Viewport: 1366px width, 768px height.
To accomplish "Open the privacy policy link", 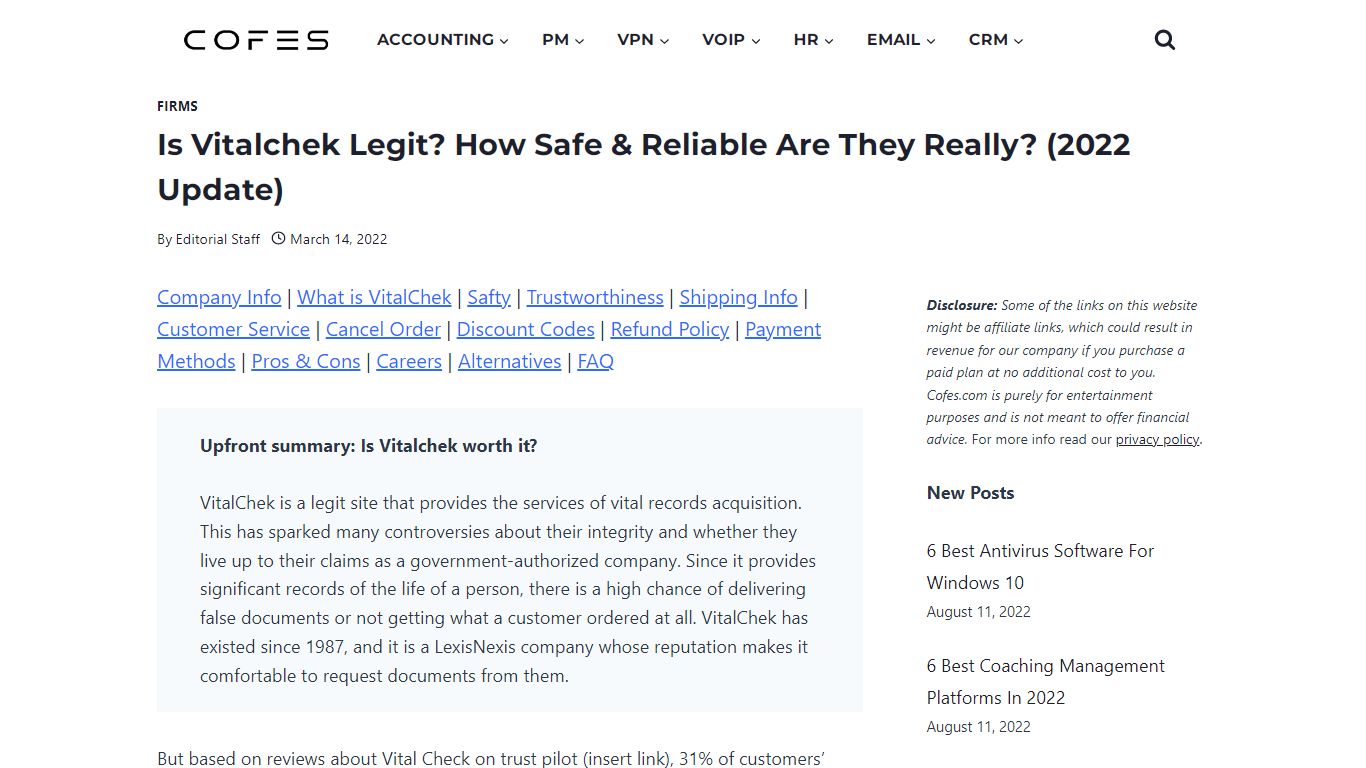I will [x=1157, y=439].
